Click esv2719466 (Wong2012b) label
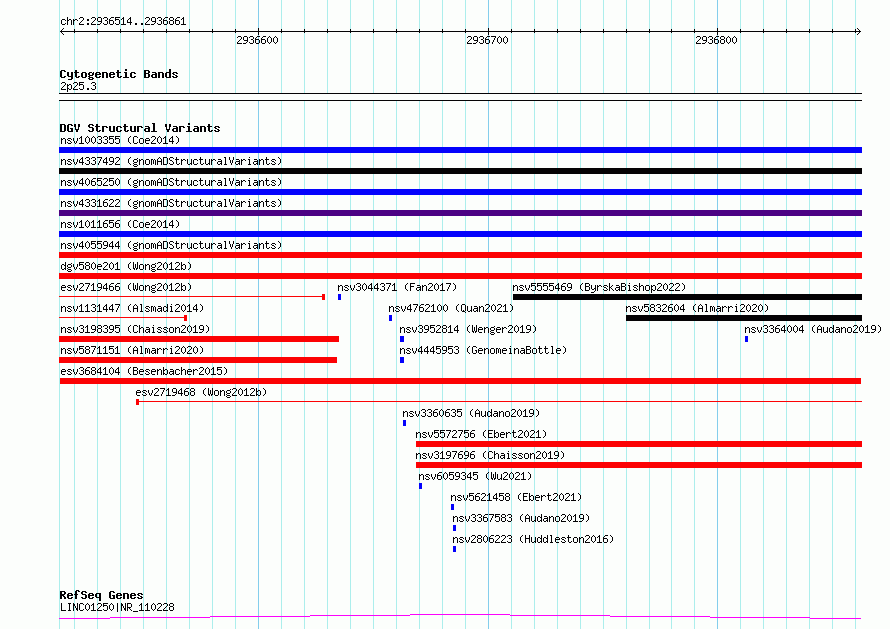The width and height of the screenshot is (890, 629). point(126,287)
